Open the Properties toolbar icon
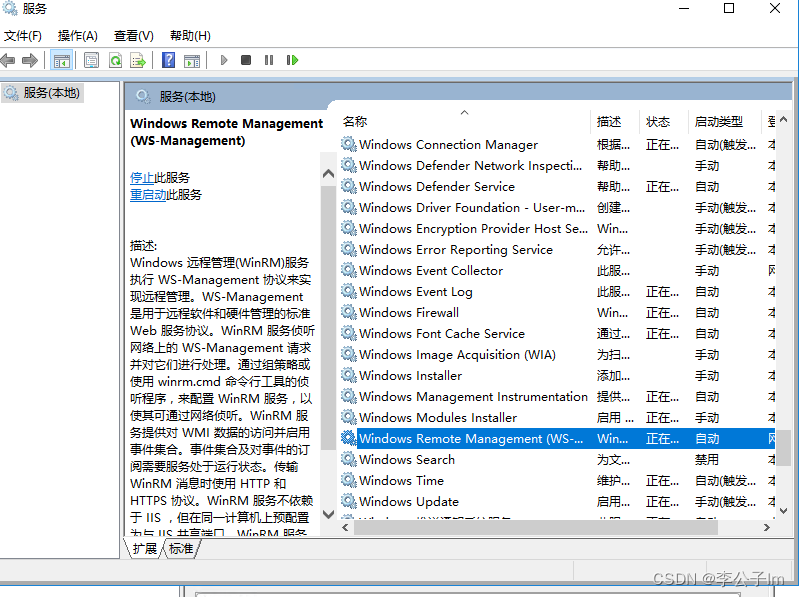Image resolution: width=799 pixels, height=597 pixels. tap(92, 61)
